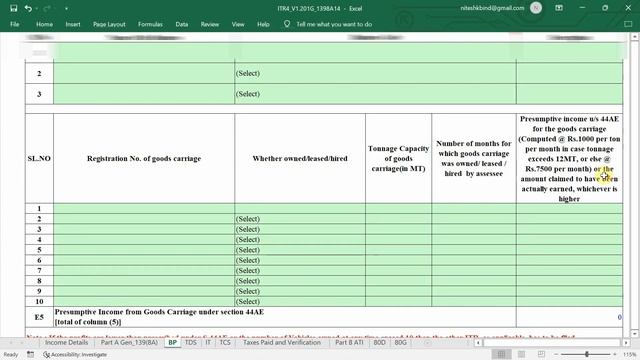Open the Formulas ribbon tab
The image size is (640, 360).
[x=150, y=24]
